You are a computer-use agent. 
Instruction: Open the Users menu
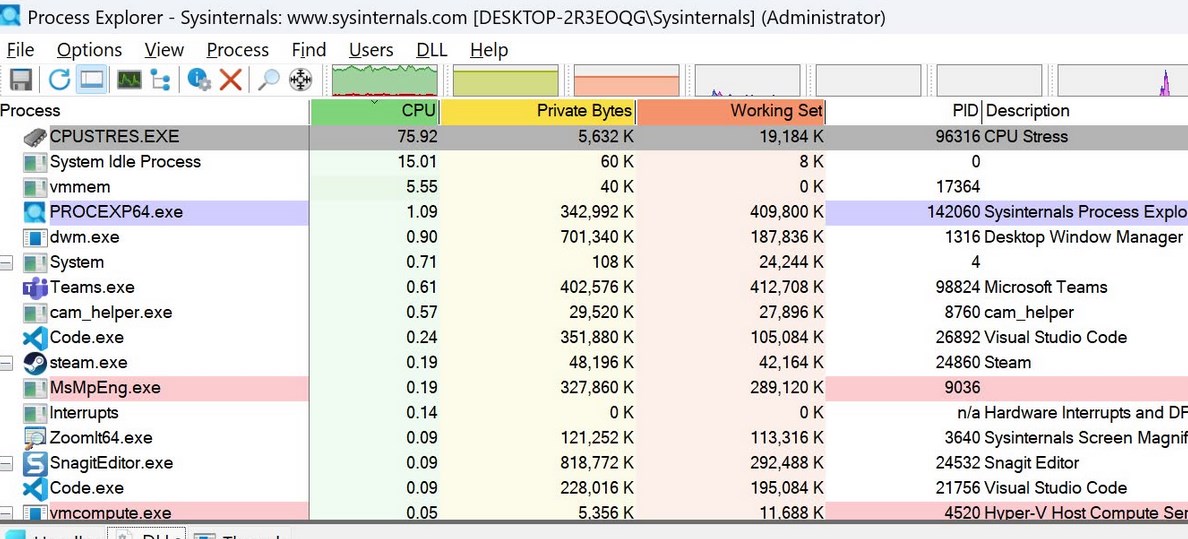(x=371, y=50)
